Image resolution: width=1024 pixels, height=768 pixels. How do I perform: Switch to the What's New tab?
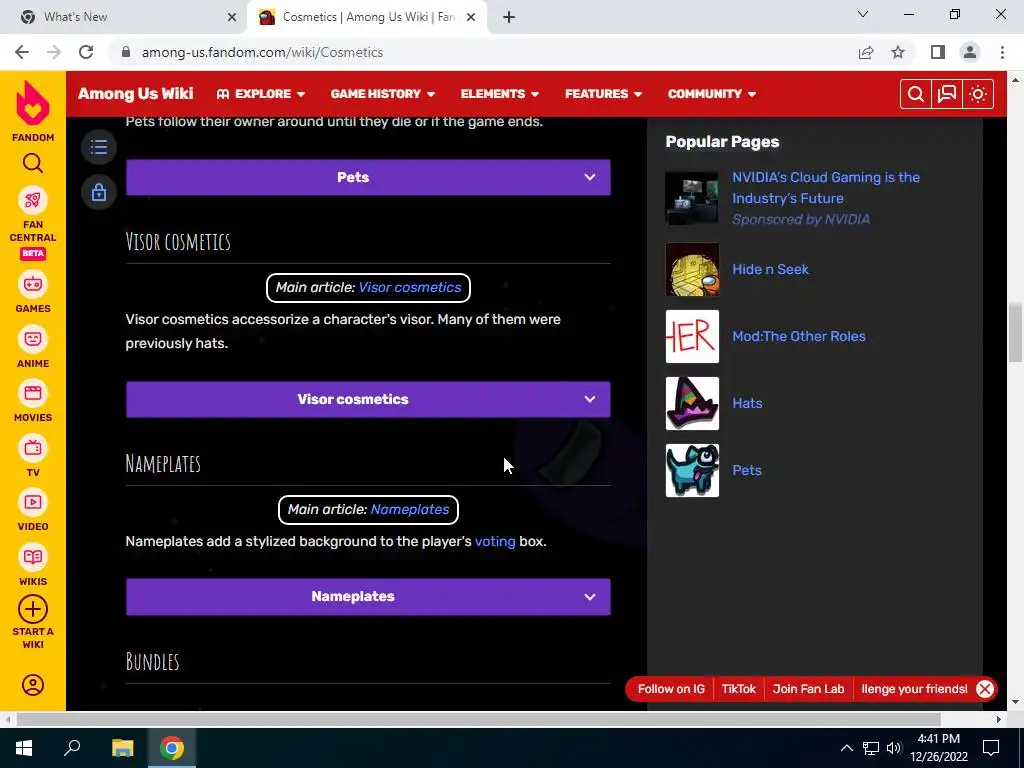tap(124, 17)
